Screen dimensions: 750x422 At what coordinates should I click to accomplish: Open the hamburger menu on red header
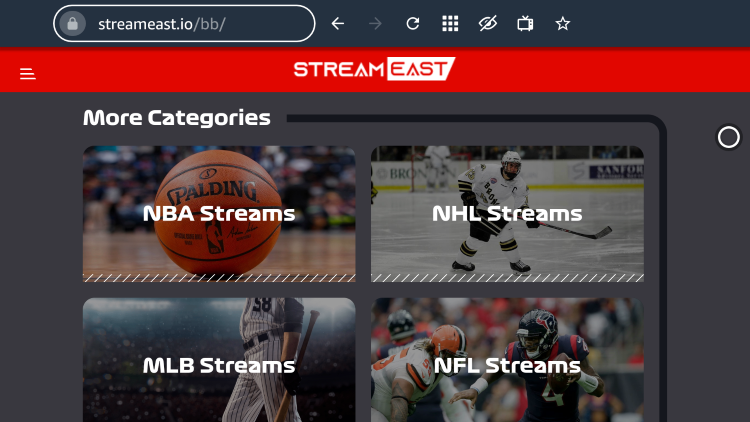(x=28, y=74)
